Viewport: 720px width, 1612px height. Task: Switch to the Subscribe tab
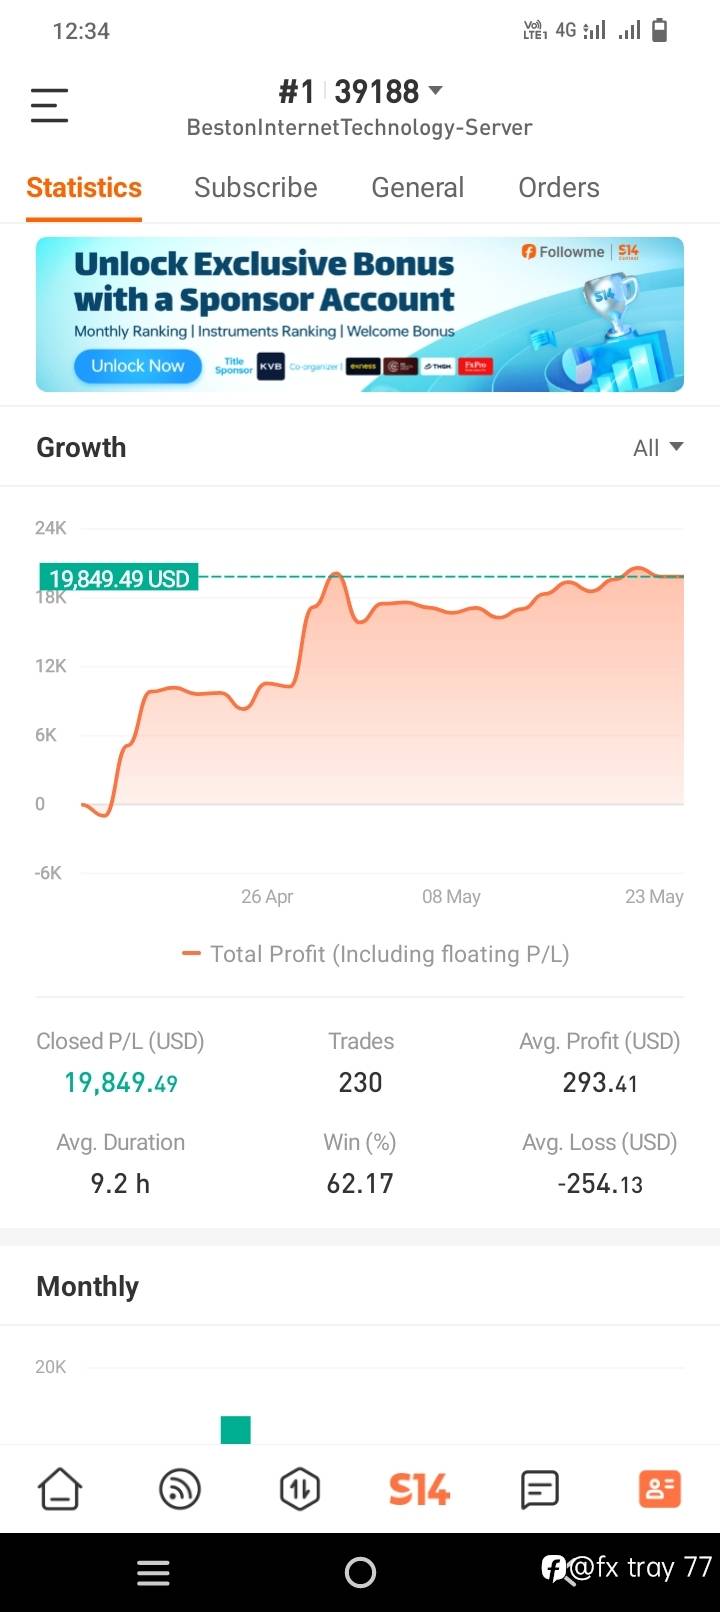pyautogui.click(x=255, y=188)
